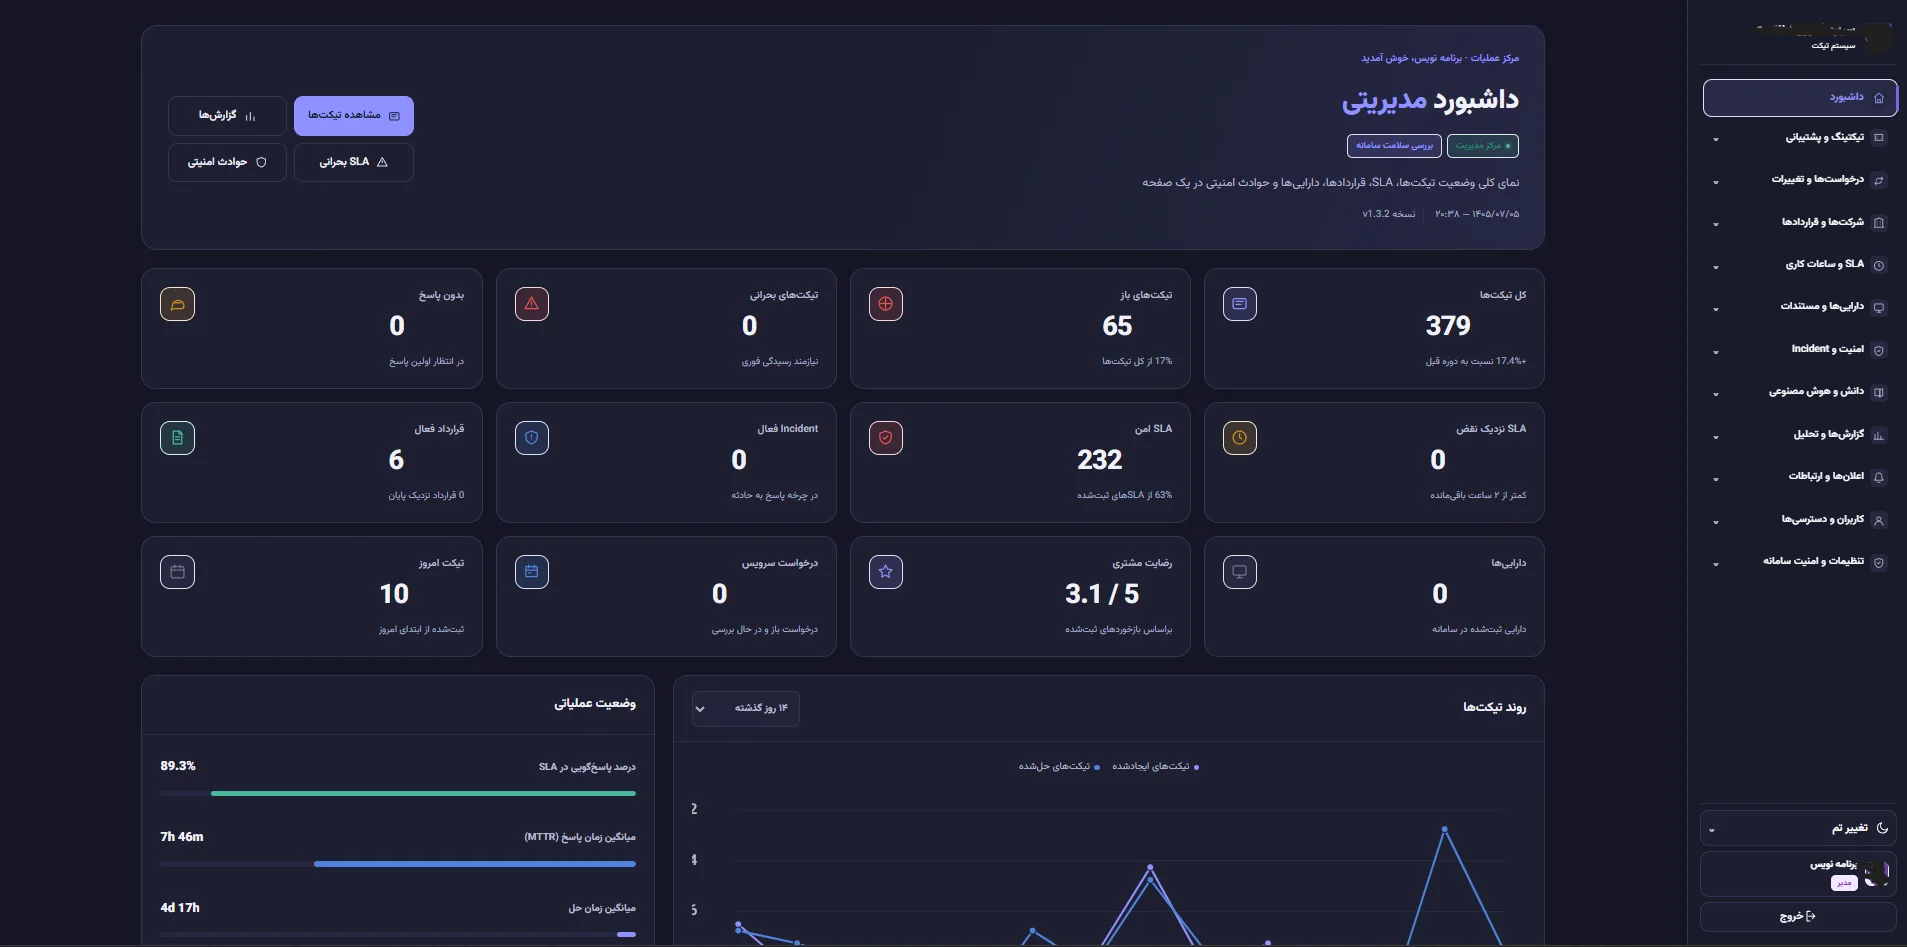Screen dimensions: 1907x947
Task: Toggle created tickets (تیکت‌های ایجادشده) chart legend
Action: pyautogui.click(x=1155, y=767)
